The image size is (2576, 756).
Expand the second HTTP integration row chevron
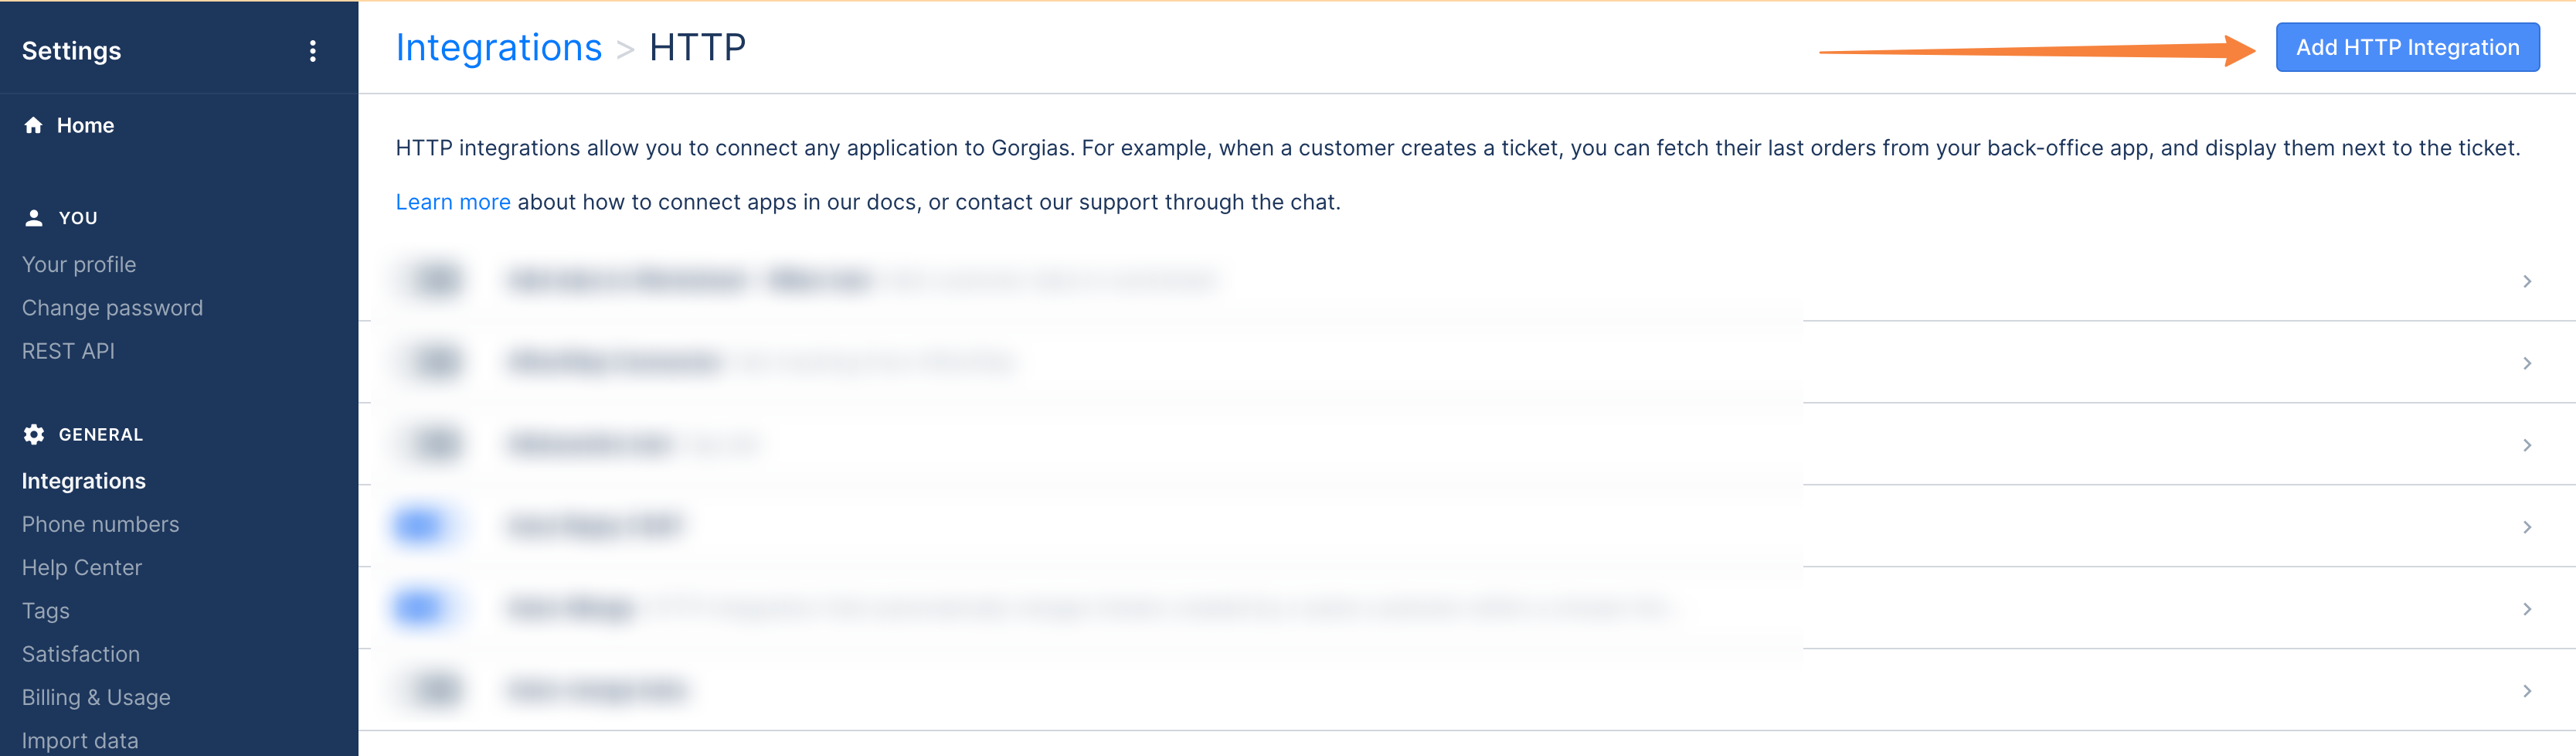(2527, 364)
